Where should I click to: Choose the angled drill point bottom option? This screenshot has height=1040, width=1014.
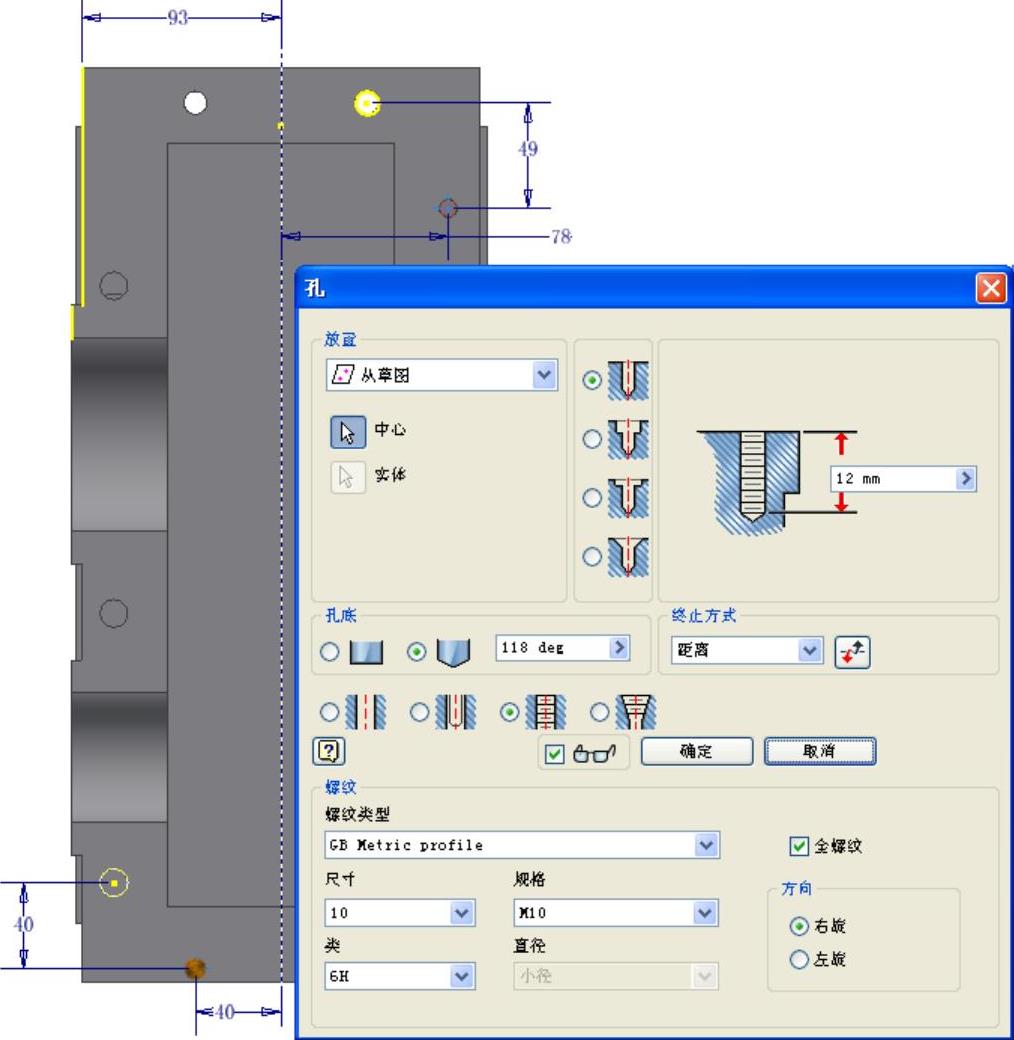pyautogui.click(x=416, y=652)
